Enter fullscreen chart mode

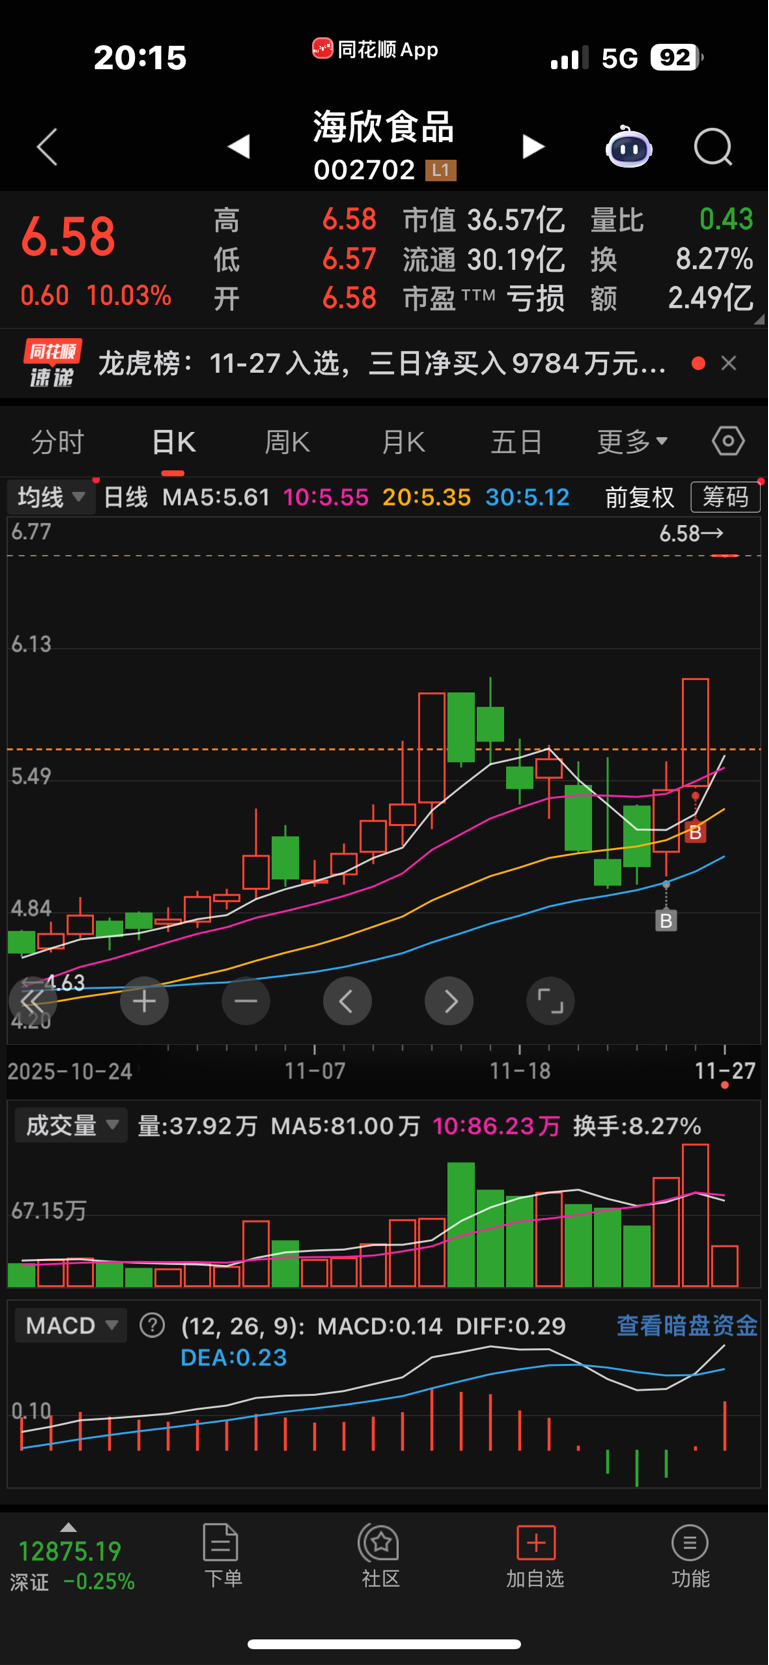pyautogui.click(x=550, y=1001)
